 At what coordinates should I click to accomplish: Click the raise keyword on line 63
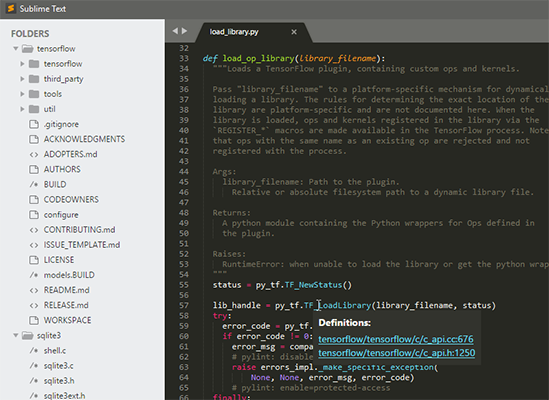point(244,367)
